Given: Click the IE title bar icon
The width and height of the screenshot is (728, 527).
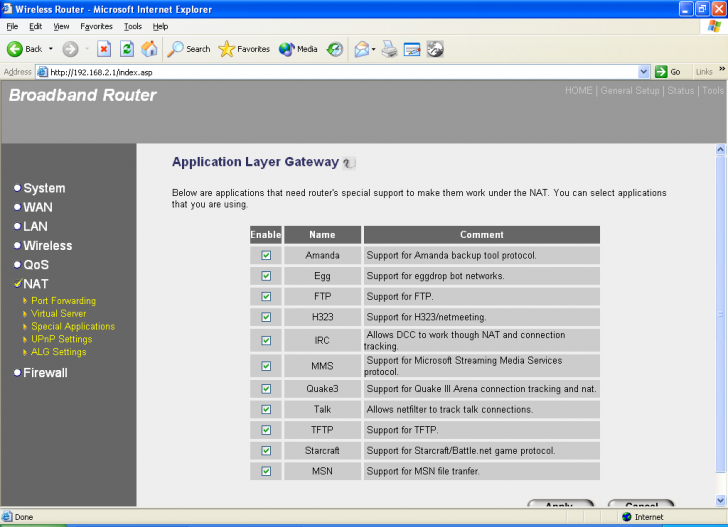Looking at the screenshot, I should 7,9.
